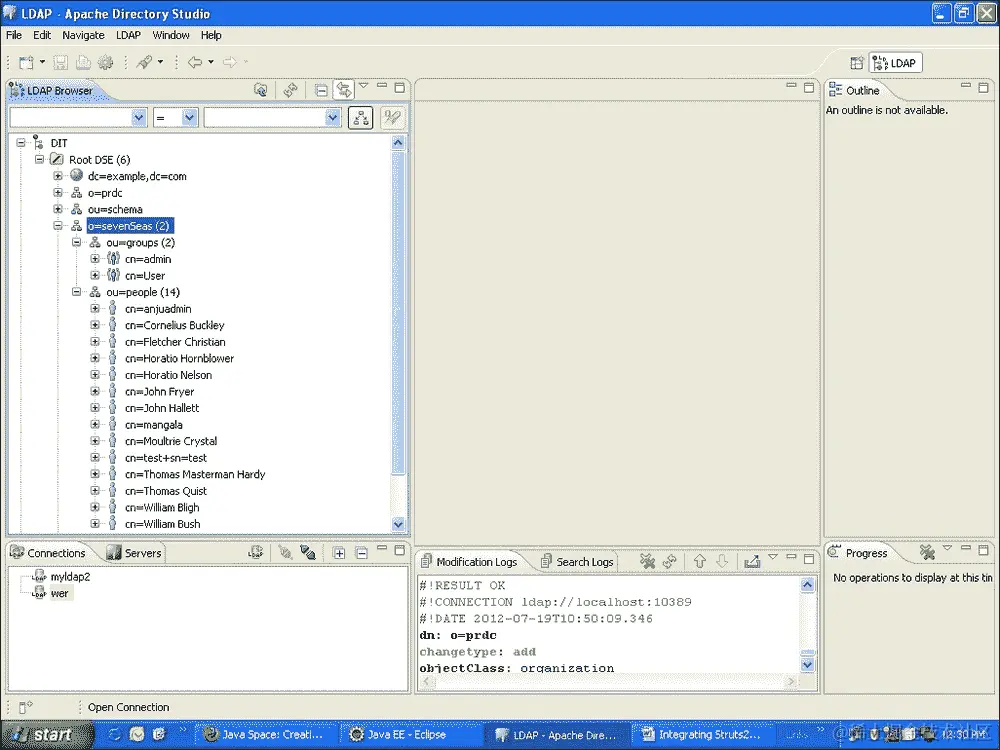Collapse the DIT tree node
Screen dimensions: 1000x750
(21, 143)
